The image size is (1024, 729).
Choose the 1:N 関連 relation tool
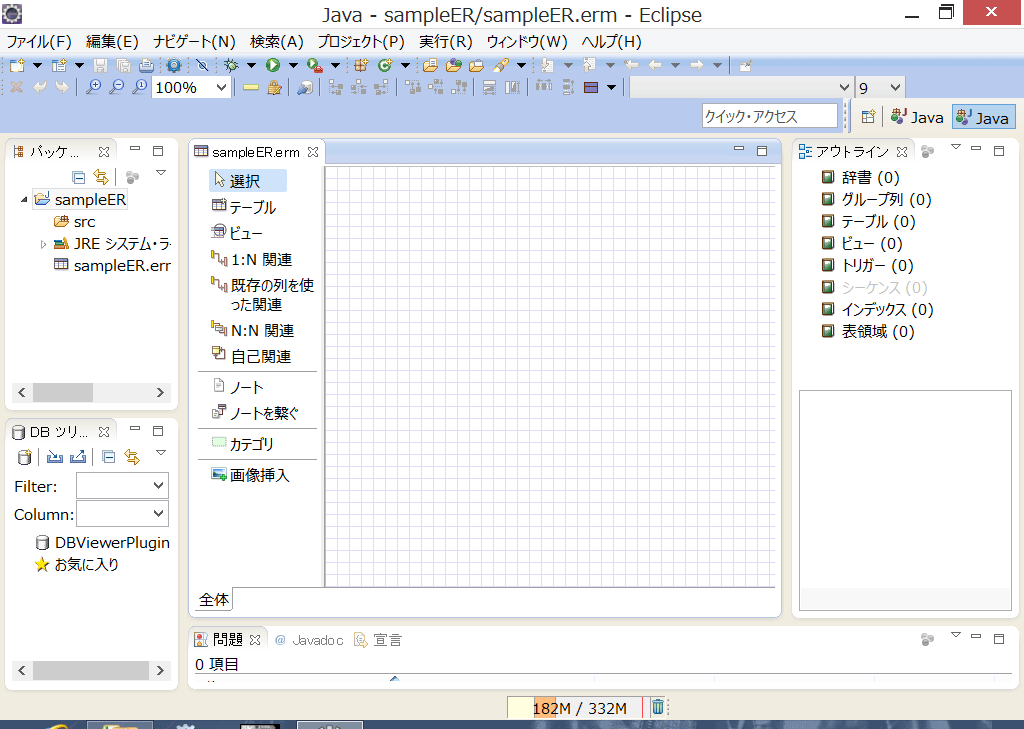(252, 259)
